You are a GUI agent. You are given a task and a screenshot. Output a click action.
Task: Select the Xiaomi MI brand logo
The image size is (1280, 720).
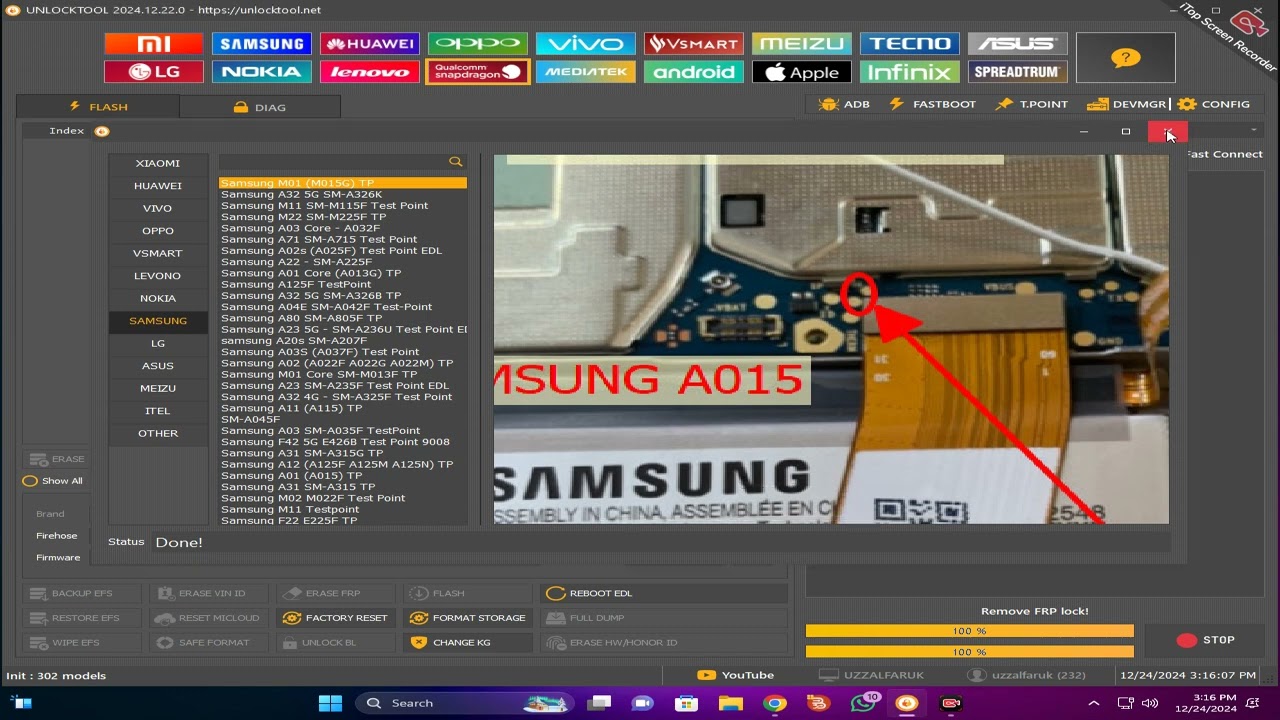153,44
